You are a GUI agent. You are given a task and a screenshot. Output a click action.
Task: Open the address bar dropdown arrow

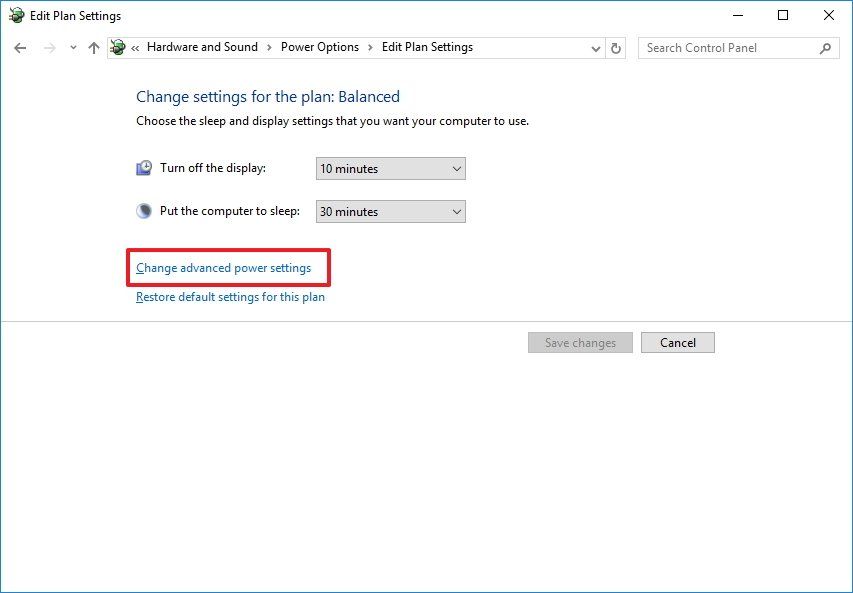pos(596,47)
